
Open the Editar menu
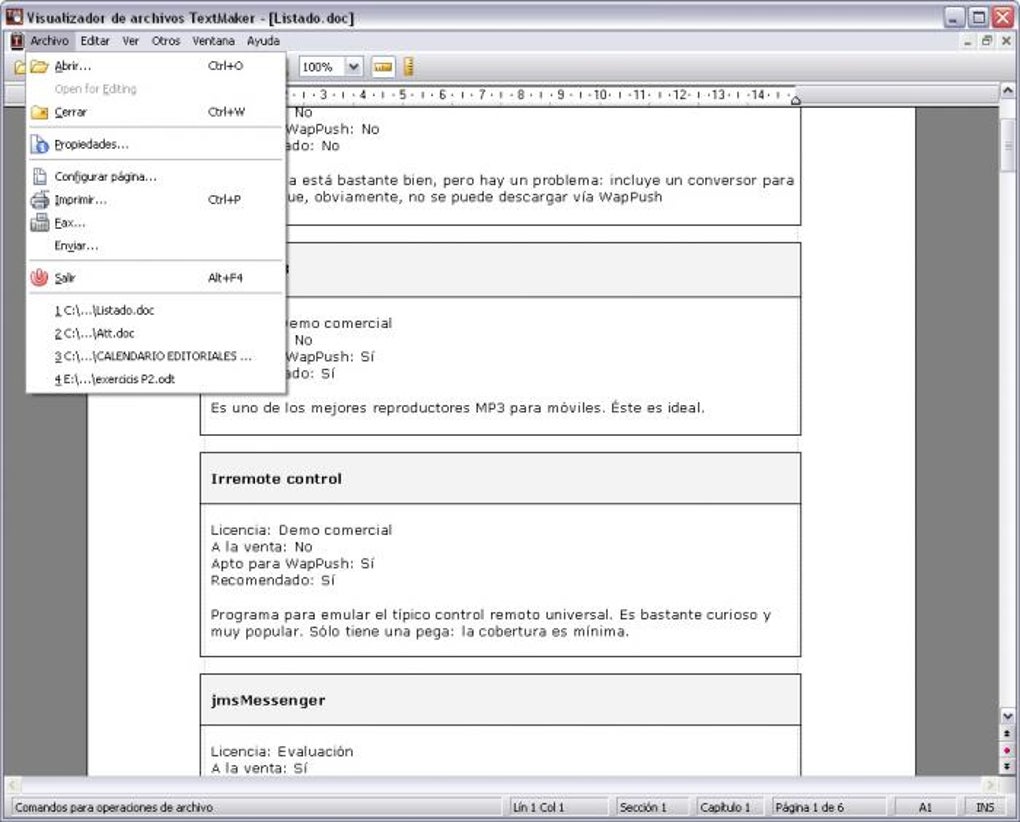[95, 41]
